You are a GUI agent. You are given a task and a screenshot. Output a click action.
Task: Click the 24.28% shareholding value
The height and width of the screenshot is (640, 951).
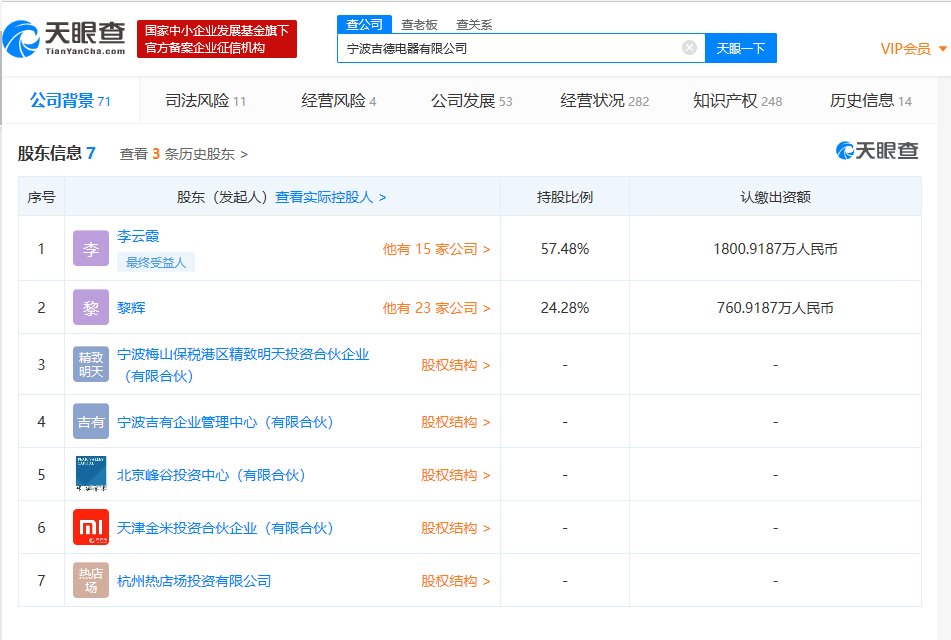[x=565, y=308]
